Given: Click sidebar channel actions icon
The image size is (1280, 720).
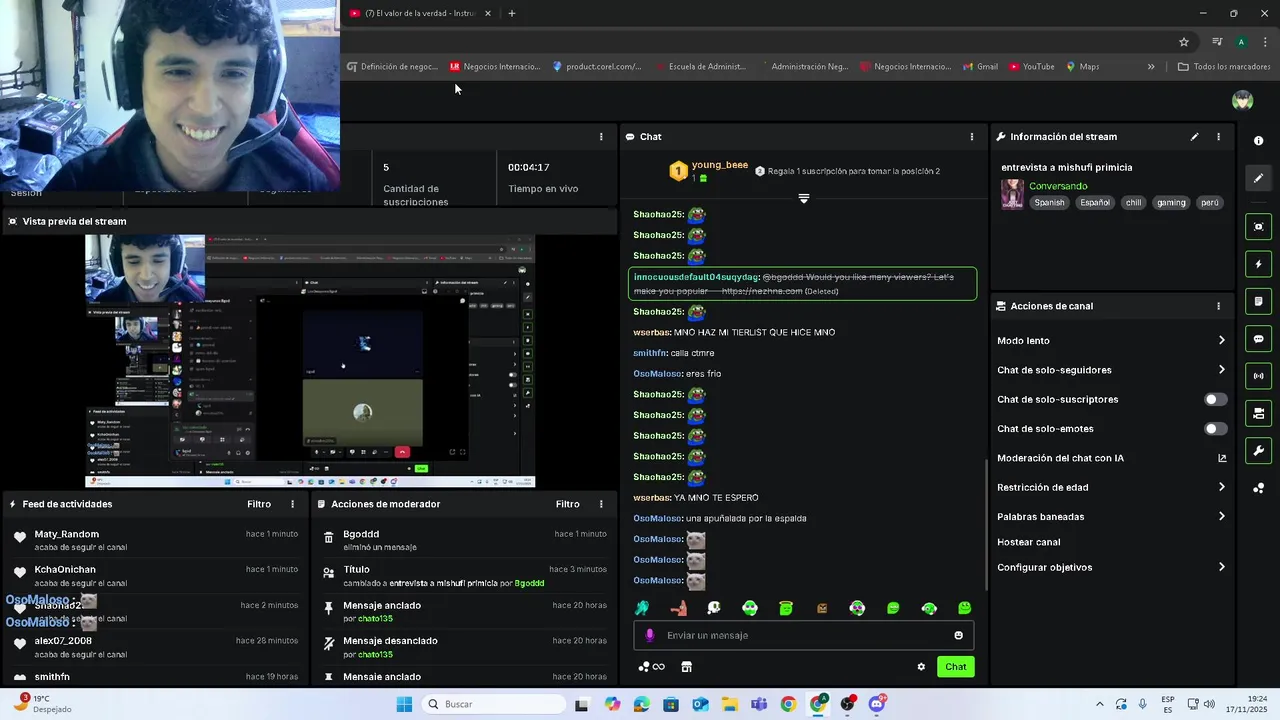Looking at the screenshot, I should [x=1259, y=413].
